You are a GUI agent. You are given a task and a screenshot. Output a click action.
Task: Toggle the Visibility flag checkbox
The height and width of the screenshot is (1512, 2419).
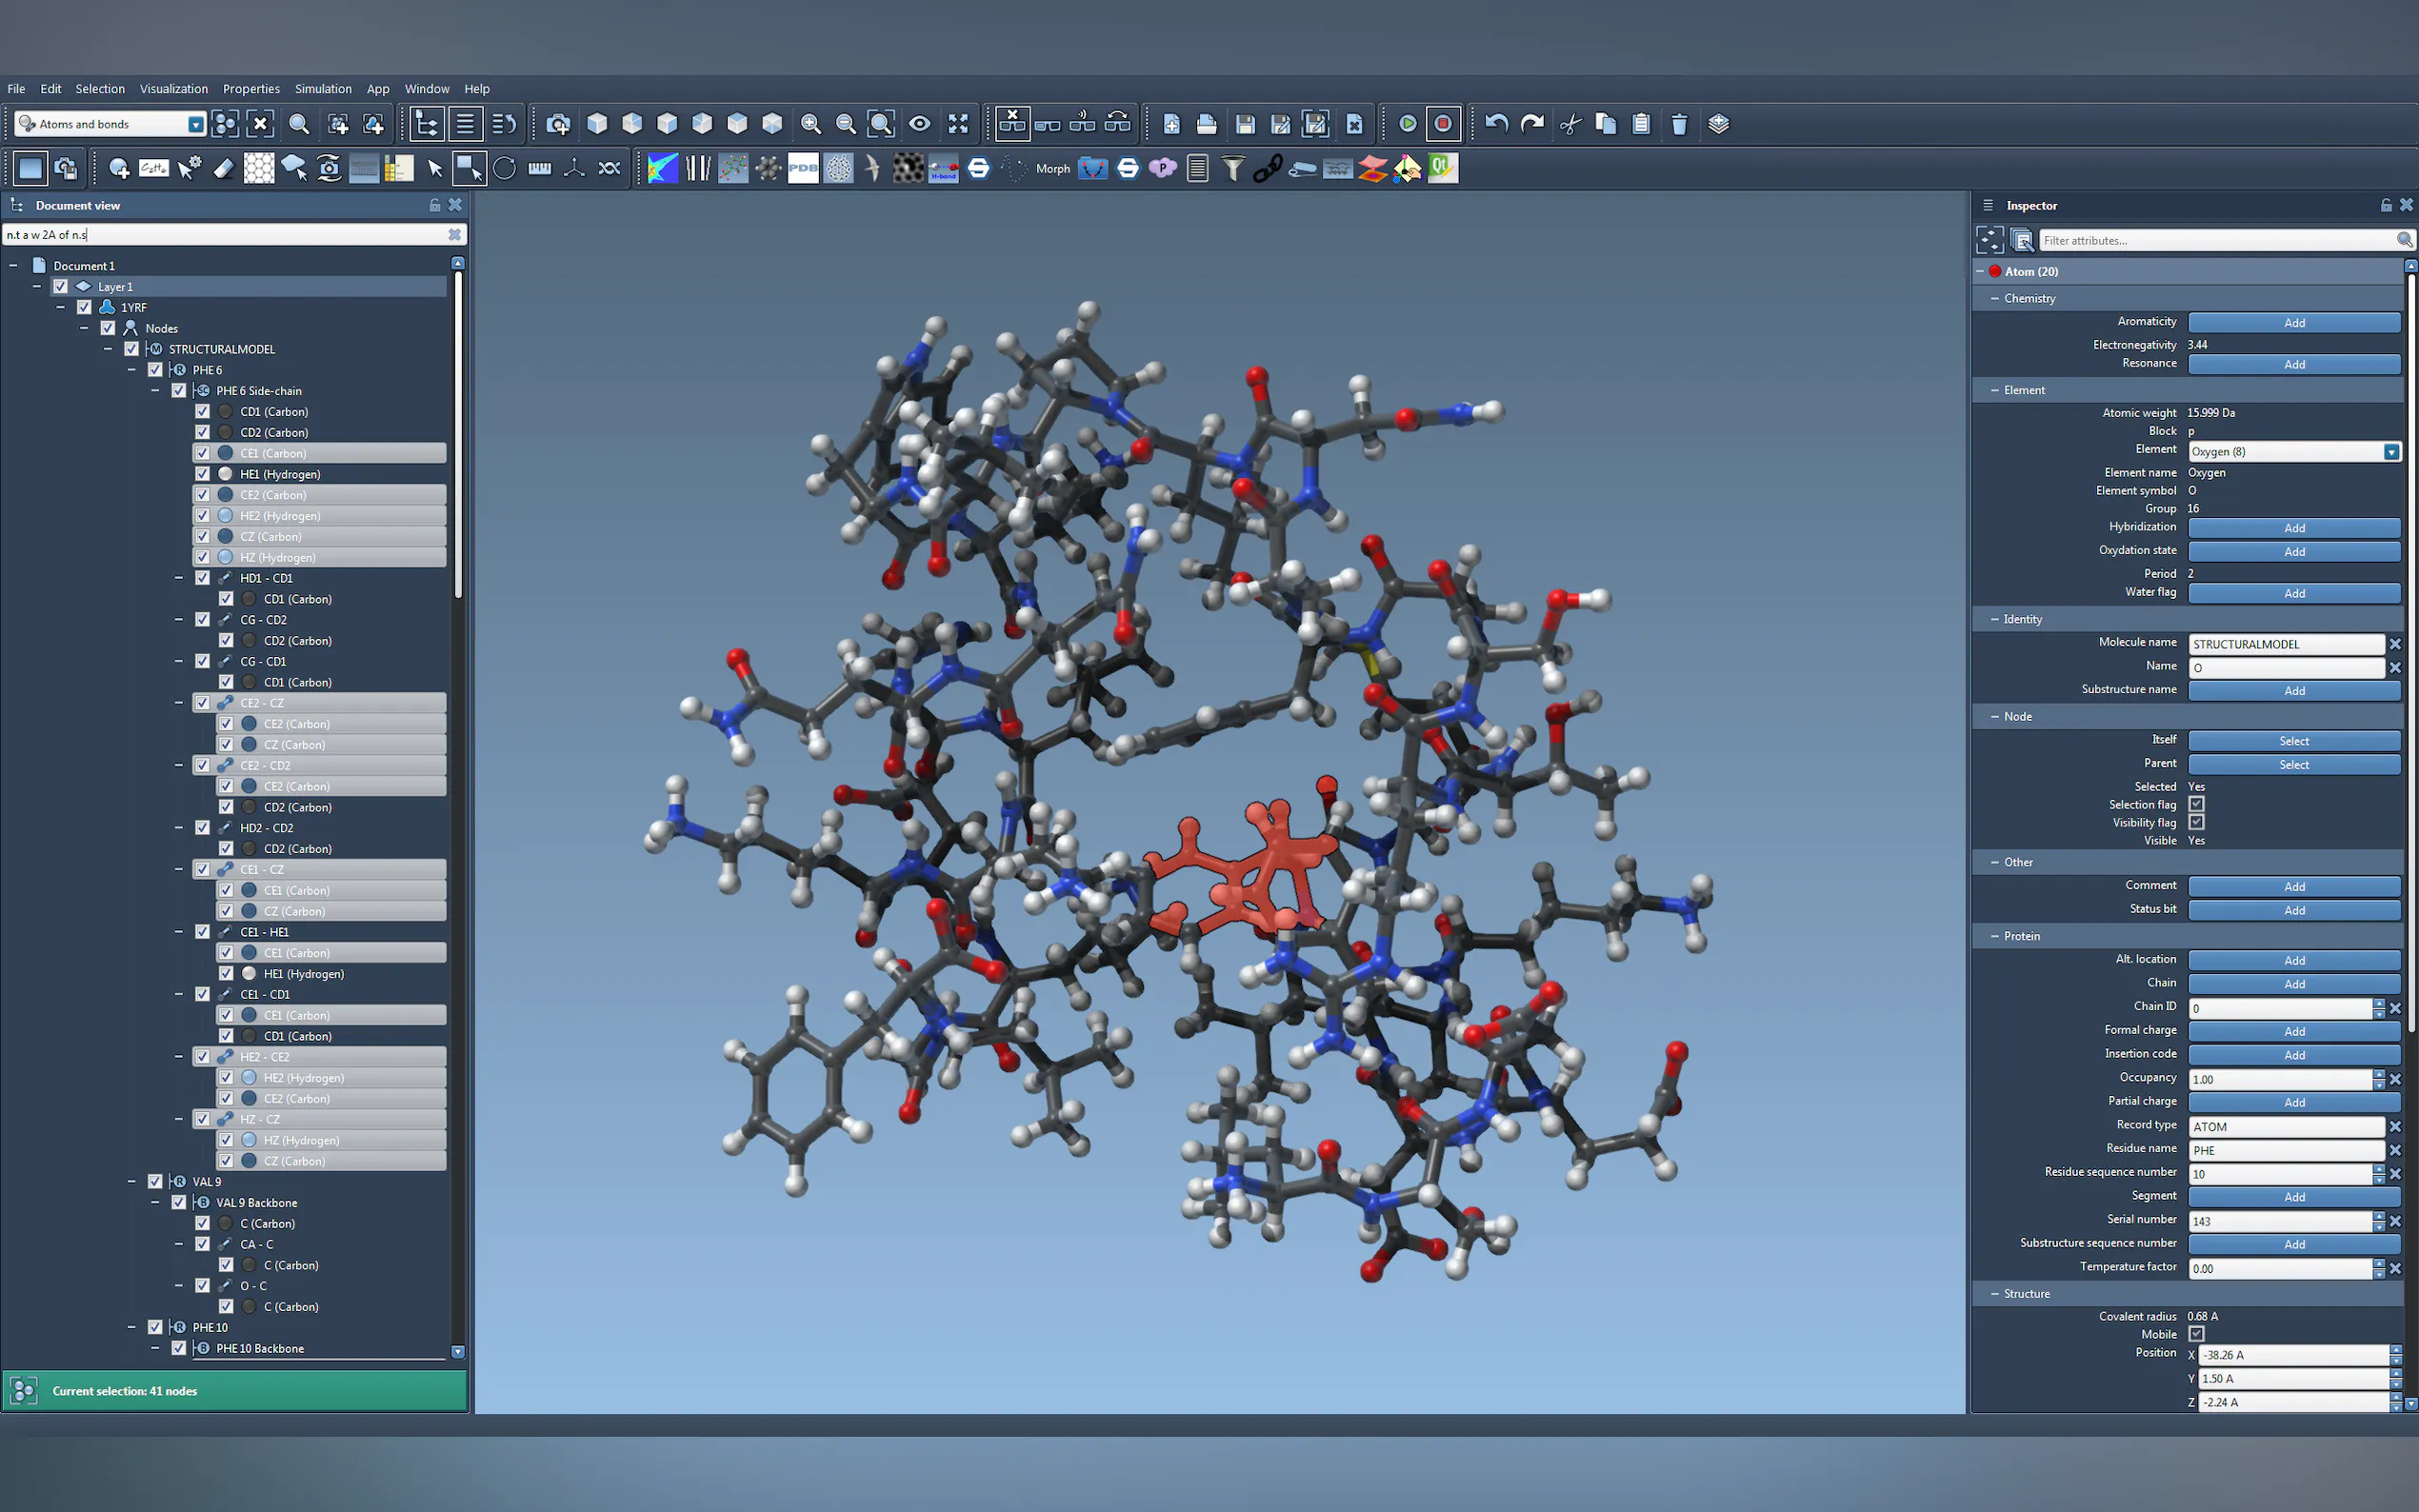pos(2196,822)
